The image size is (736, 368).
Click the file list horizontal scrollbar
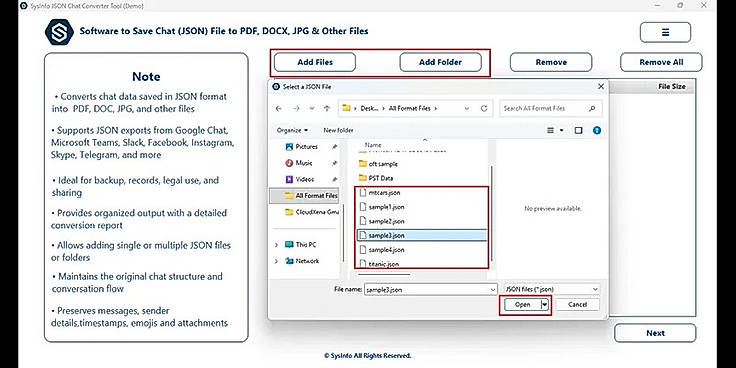pyautogui.click(x=383, y=275)
